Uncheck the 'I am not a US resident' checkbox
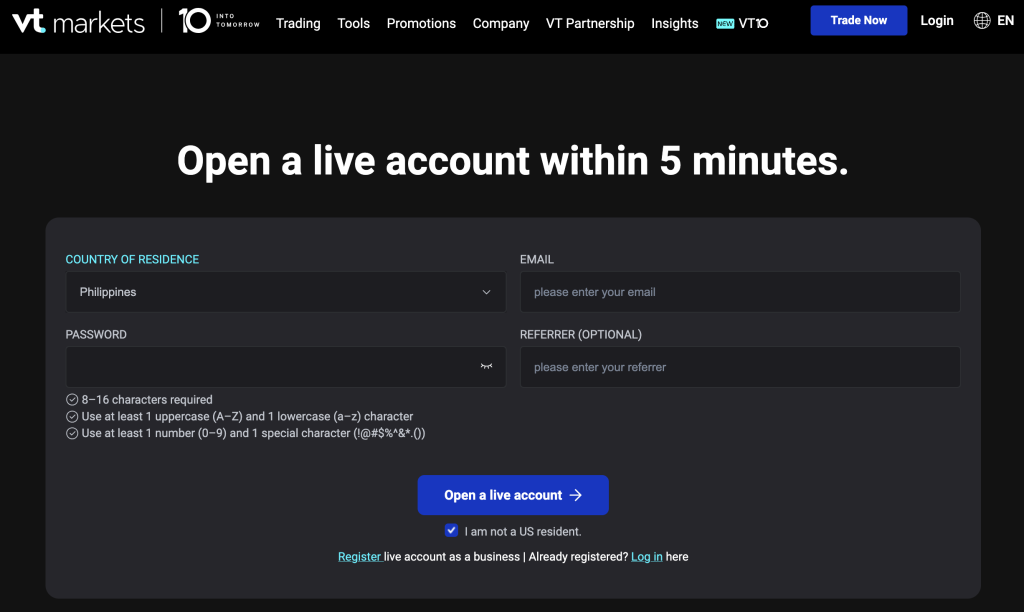 452,531
